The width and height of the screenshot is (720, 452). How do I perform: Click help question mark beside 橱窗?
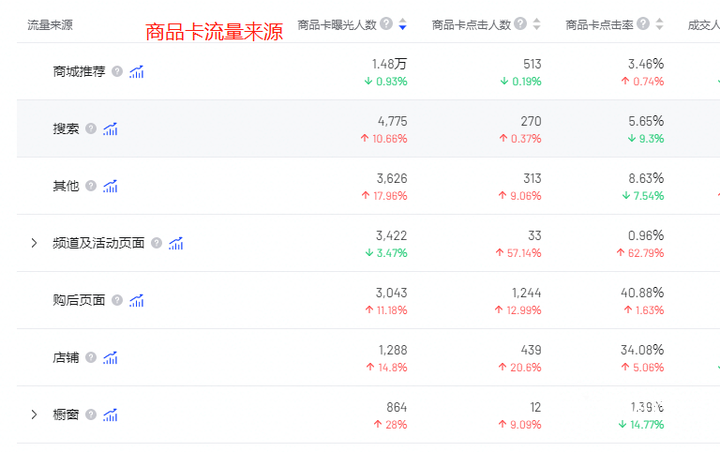tap(91, 414)
